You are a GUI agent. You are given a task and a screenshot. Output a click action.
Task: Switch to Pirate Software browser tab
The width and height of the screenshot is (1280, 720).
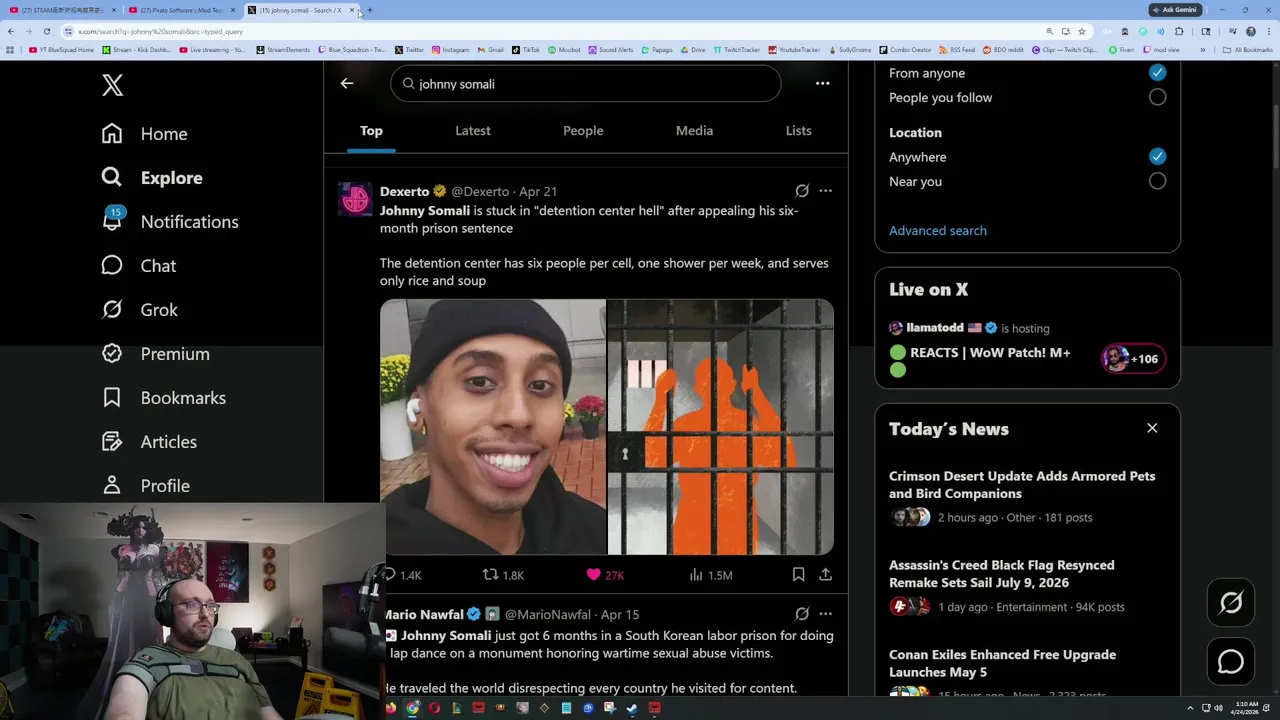tap(180, 10)
